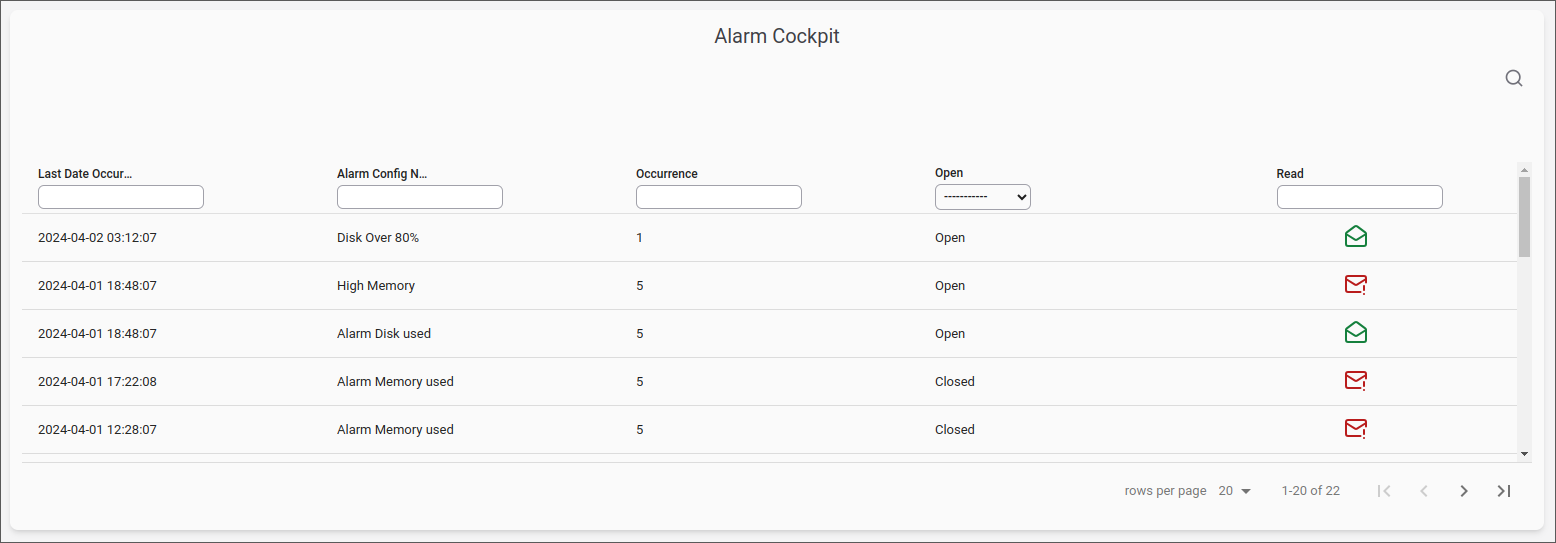Open the Open status filter dropdown
The height and width of the screenshot is (543, 1556).
point(983,197)
